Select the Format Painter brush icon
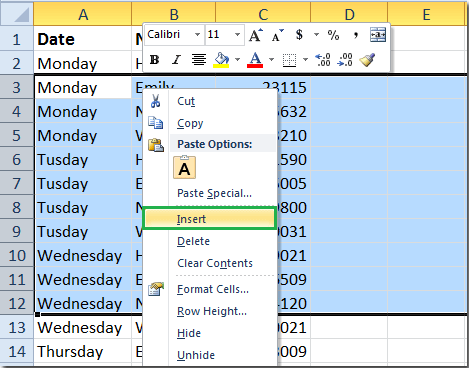The image size is (469, 368). [x=367, y=60]
